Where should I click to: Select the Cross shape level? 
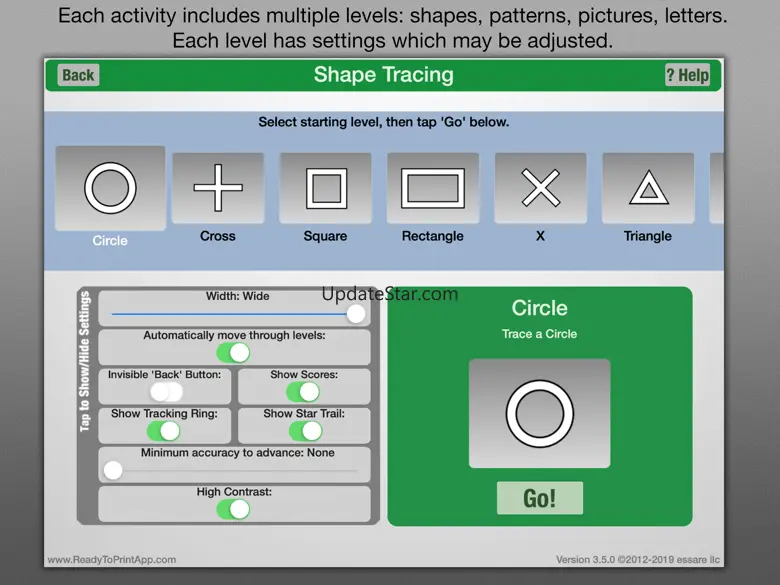coord(218,188)
